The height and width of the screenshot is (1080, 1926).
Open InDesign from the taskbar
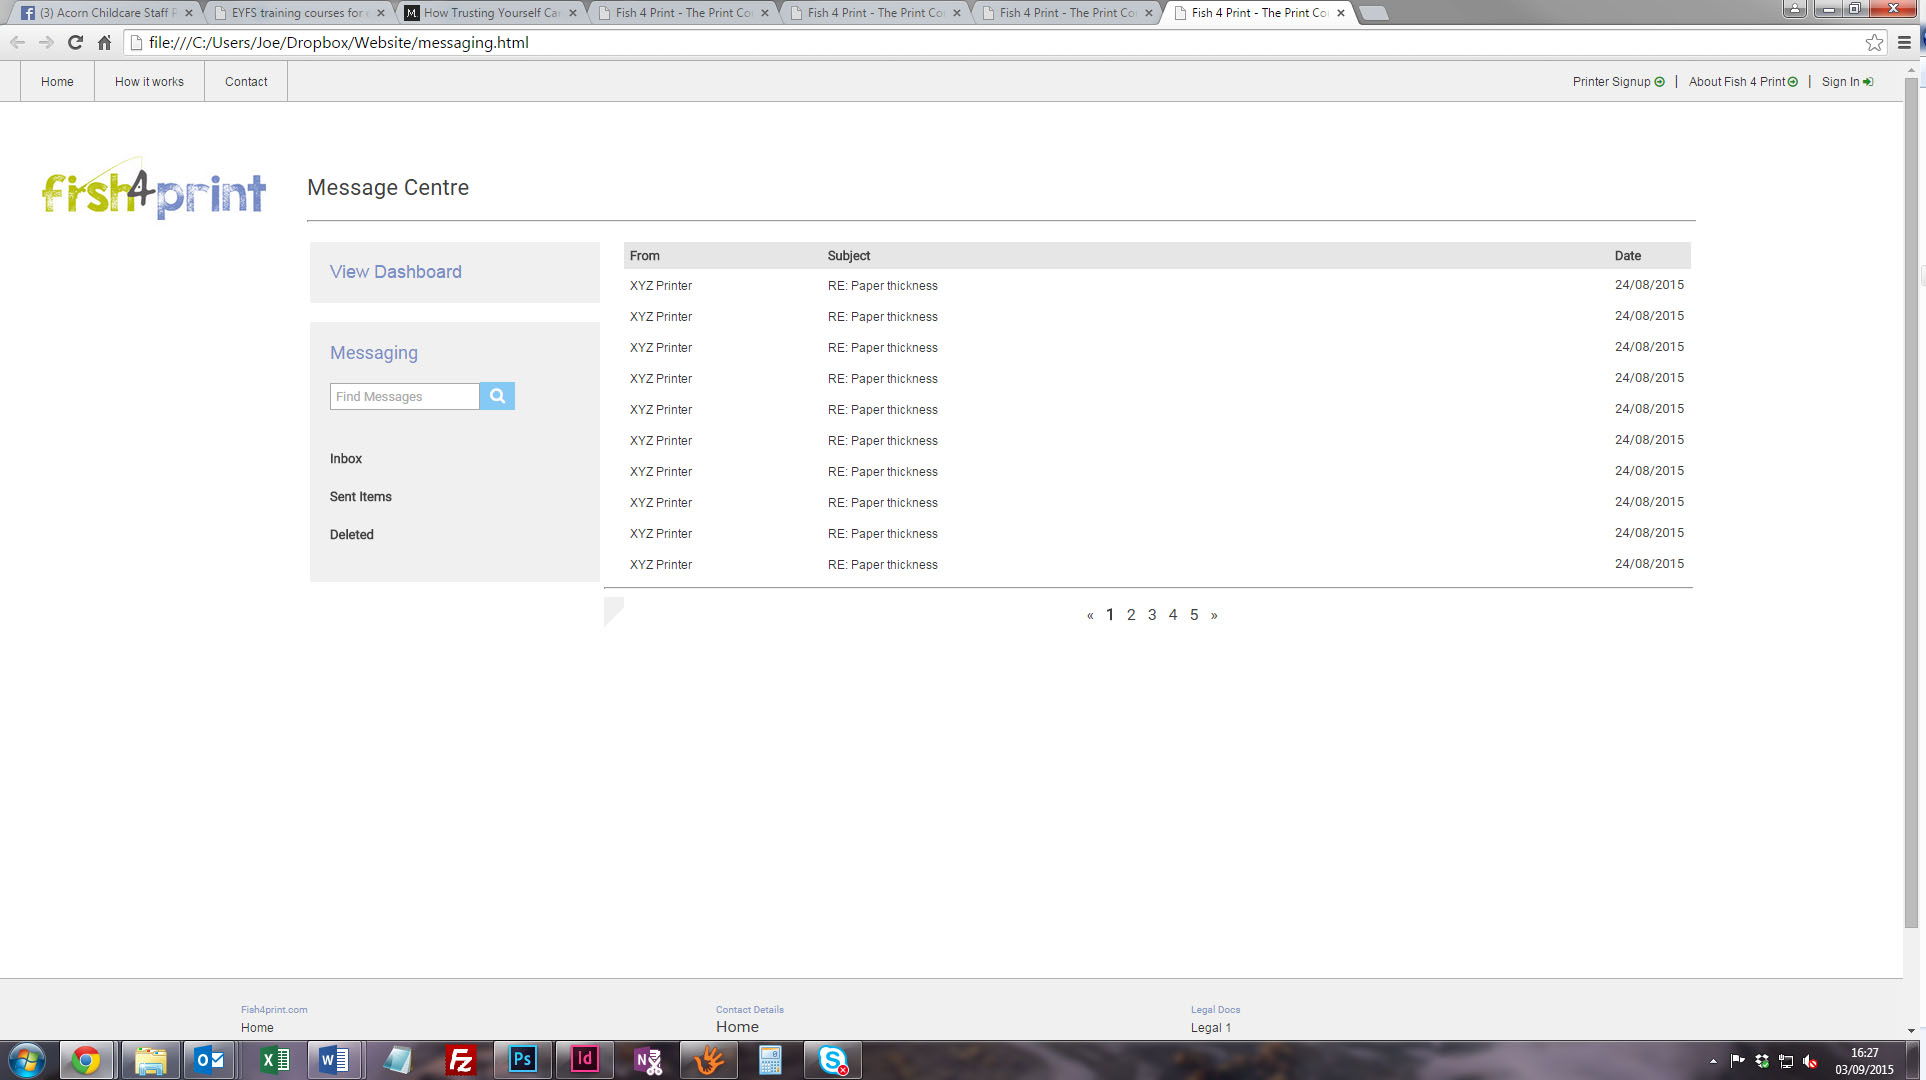[x=584, y=1060]
